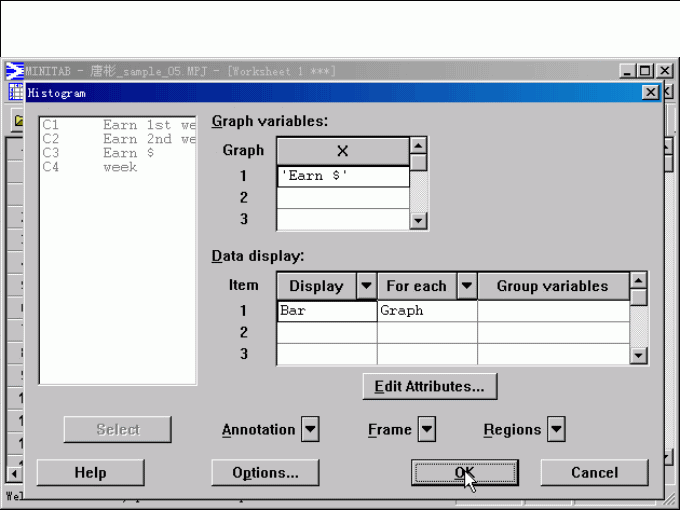Viewport: 680px width, 510px height.
Task: Click the Group variables cell for item 1
Action: (x=553, y=311)
